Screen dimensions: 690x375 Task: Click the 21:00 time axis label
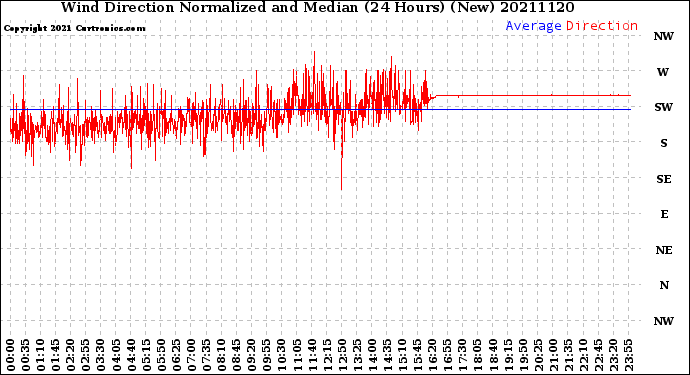click(553, 355)
